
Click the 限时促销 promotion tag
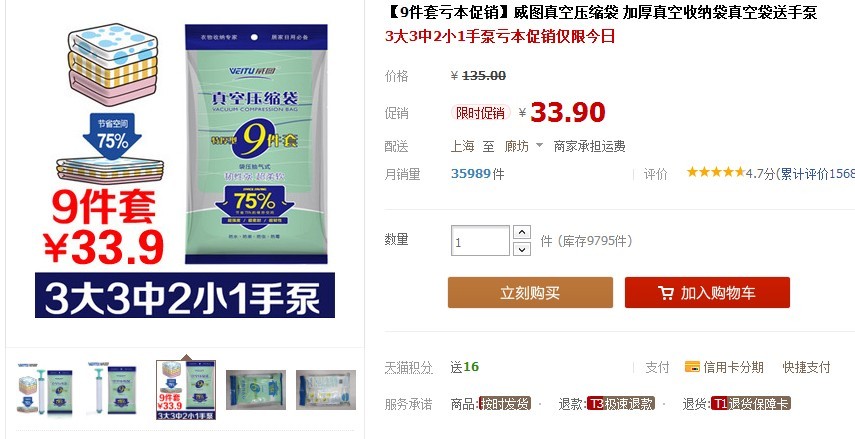tap(480, 113)
